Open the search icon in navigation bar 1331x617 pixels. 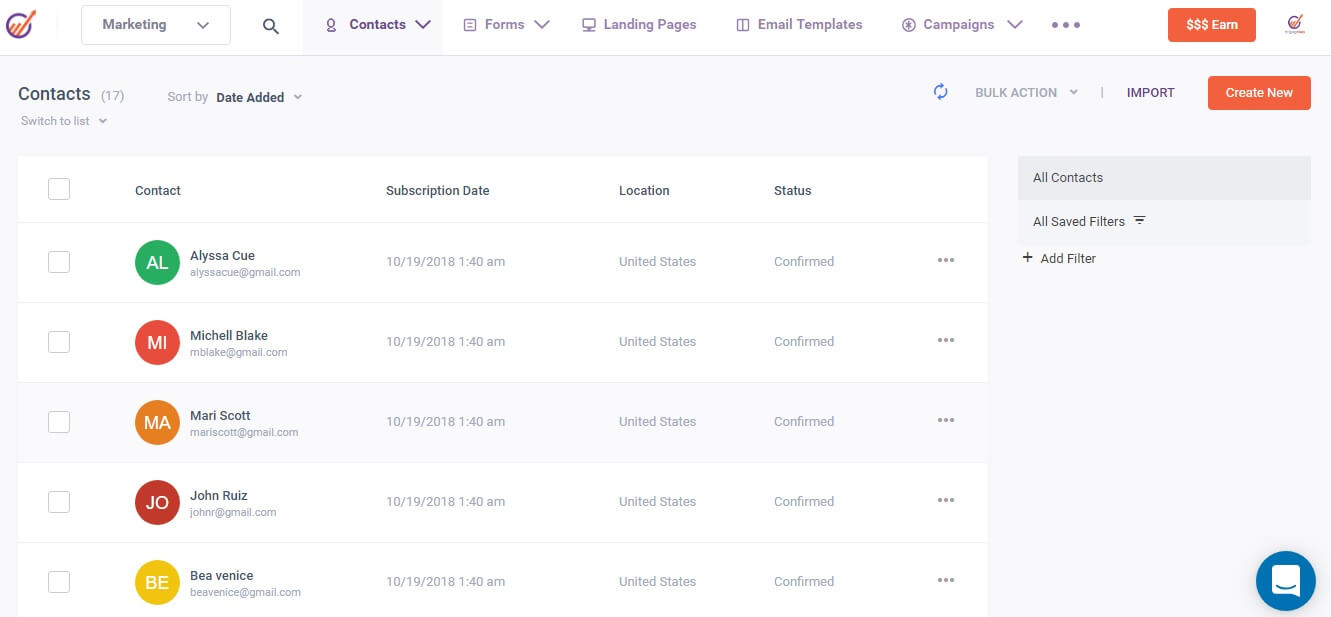pos(270,24)
